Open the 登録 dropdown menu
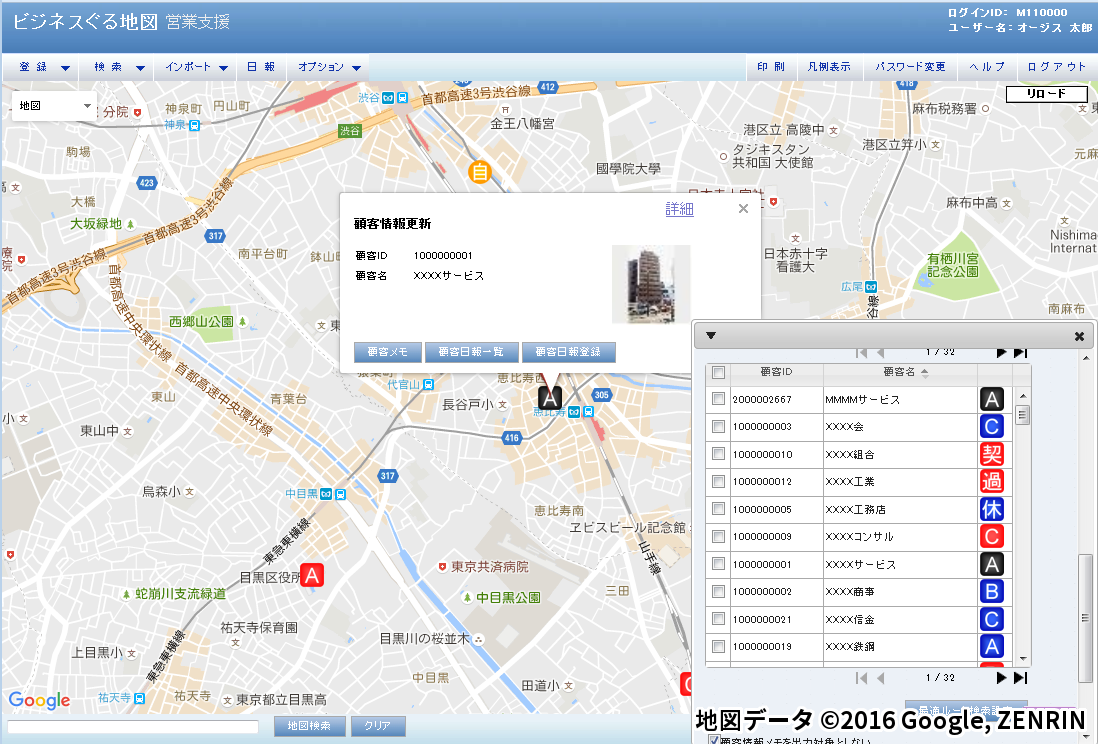The height and width of the screenshot is (744, 1098). click(x=43, y=67)
